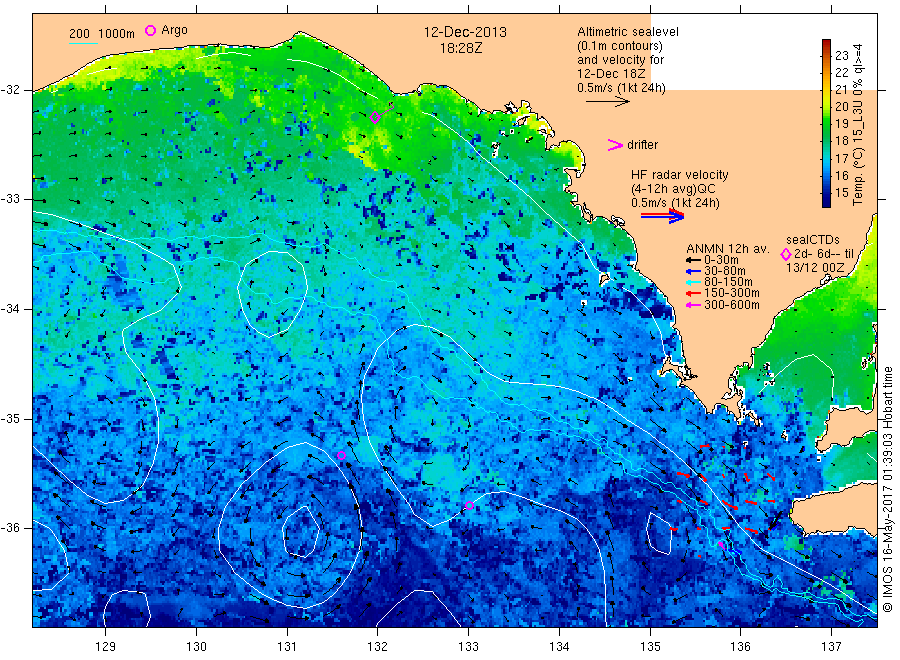Click the 137 longitude axis label

tap(831, 647)
